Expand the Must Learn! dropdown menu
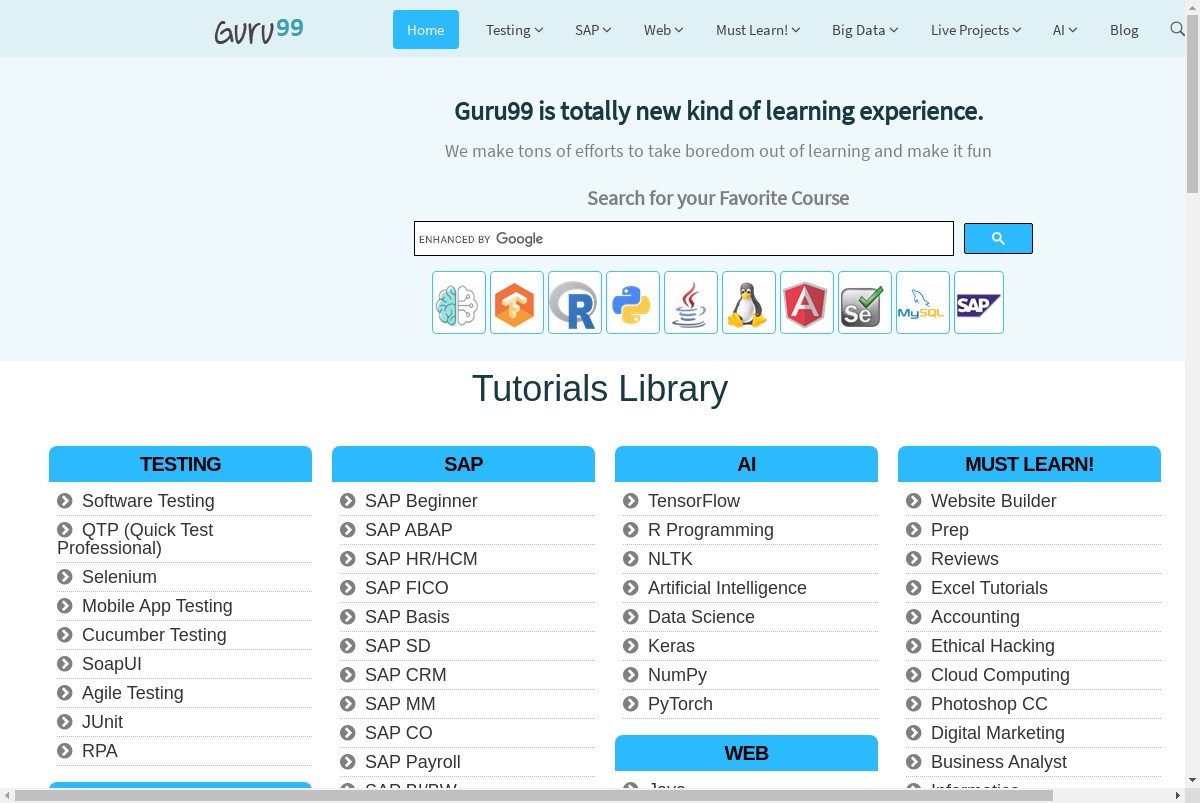Viewport: 1200px width, 803px height. click(x=758, y=30)
